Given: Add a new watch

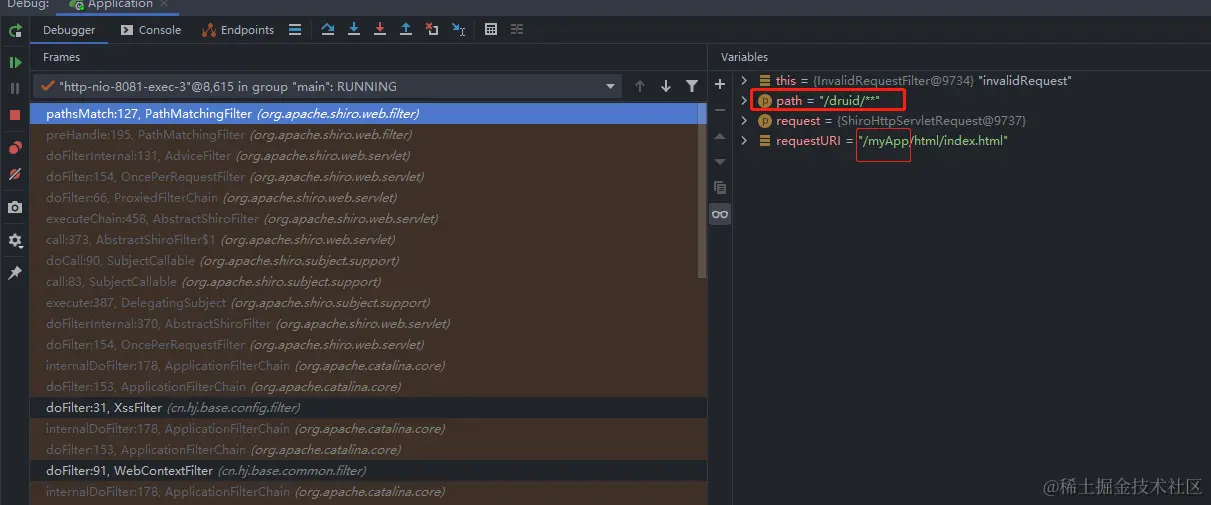Looking at the screenshot, I should point(720,84).
